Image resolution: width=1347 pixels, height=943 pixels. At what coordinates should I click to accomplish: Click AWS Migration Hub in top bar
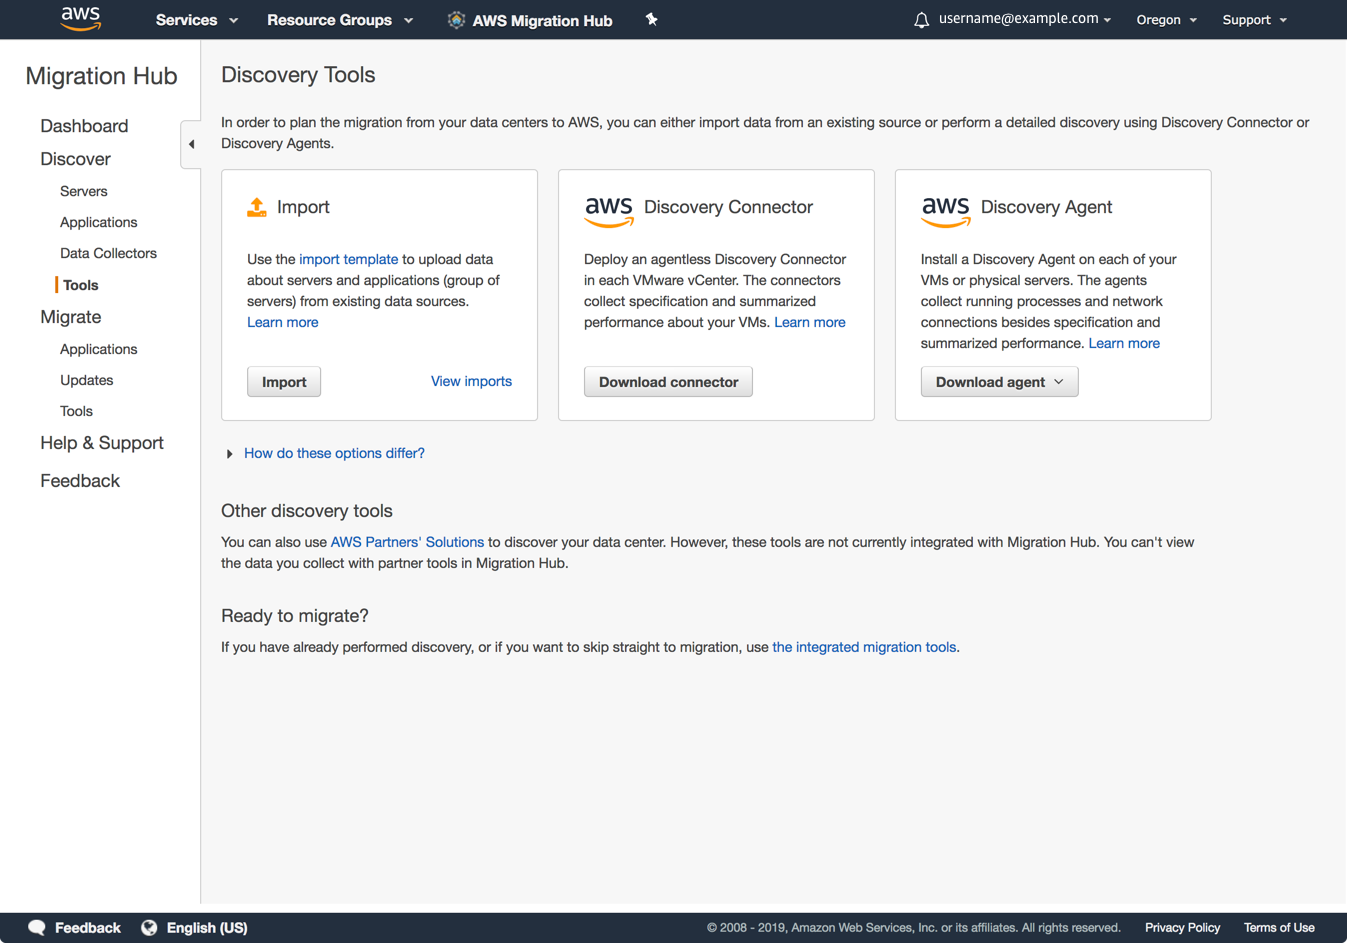[542, 20]
